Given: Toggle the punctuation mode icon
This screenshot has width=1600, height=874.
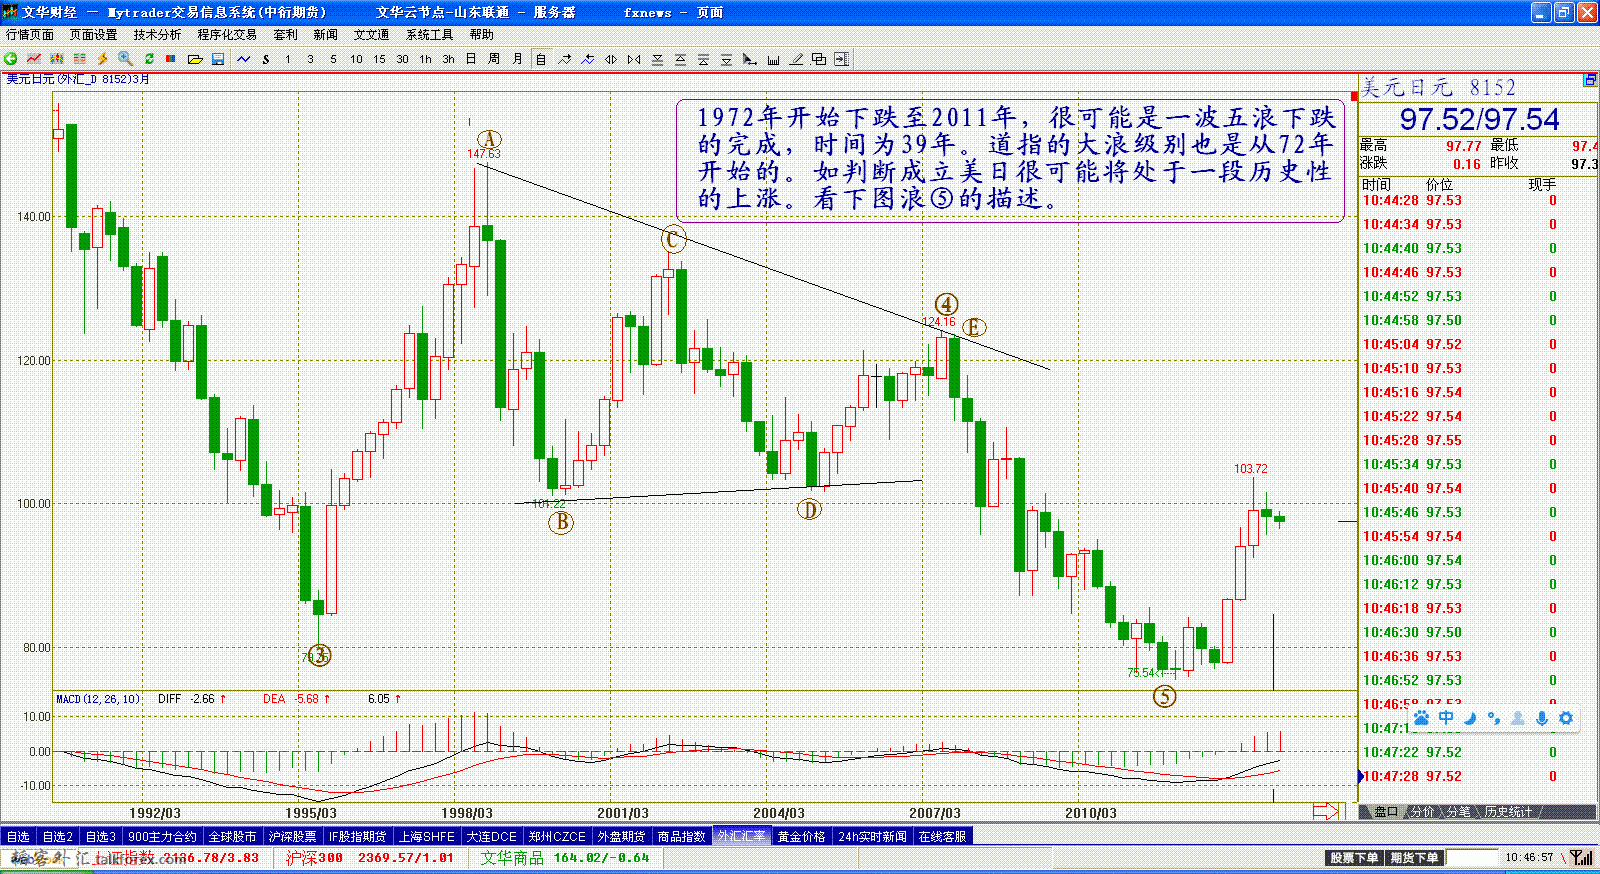Looking at the screenshot, I should tap(1494, 718).
